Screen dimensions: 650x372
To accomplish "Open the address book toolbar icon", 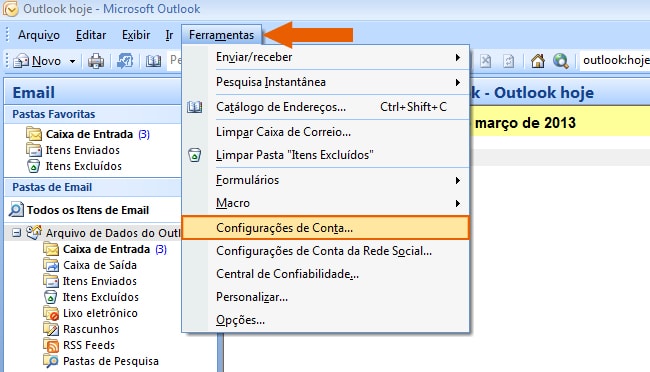I will [x=153, y=61].
